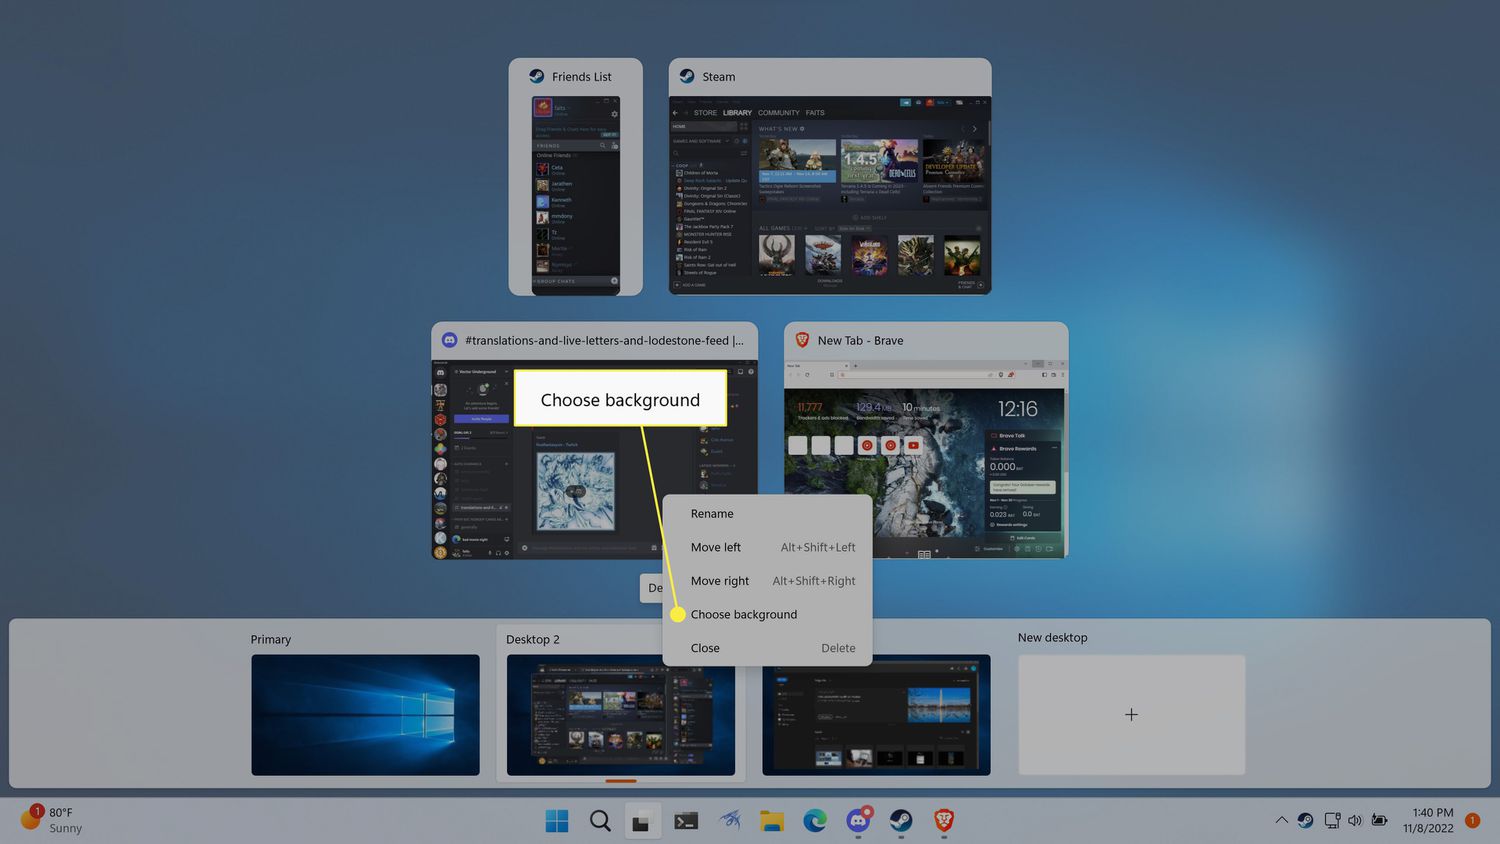Switch to the Primary desktop thumbnail
Viewport: 1500px width, 844px height.
pos(365,714)
